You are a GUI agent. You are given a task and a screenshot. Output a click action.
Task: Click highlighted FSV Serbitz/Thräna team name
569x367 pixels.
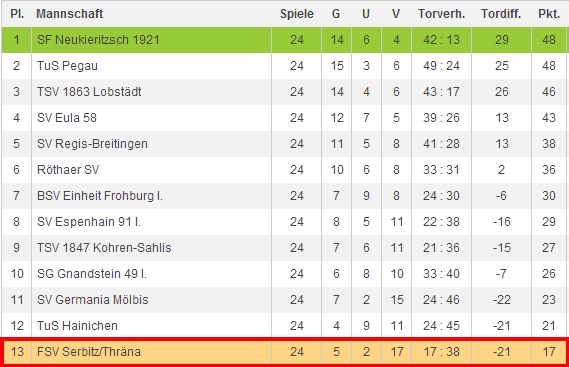tap(89, 352)
